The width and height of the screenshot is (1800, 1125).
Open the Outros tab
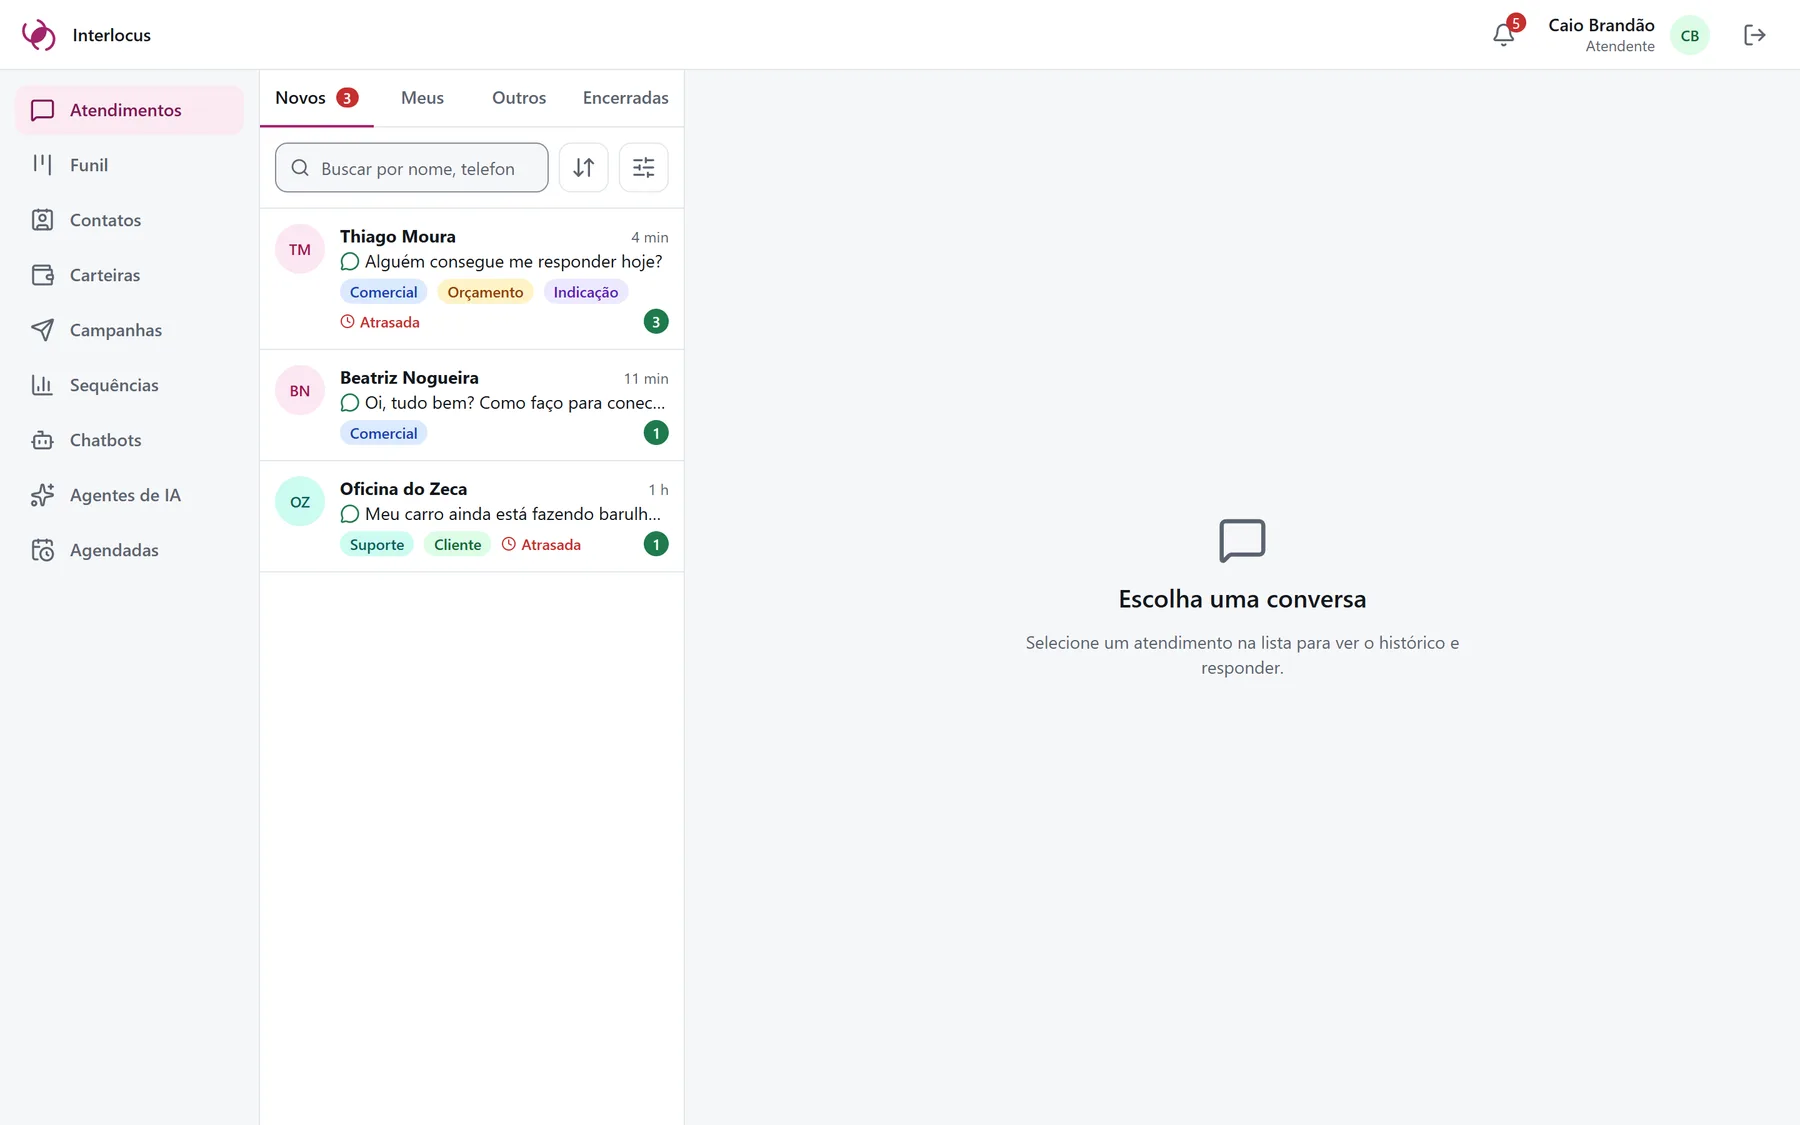tap(518, 97)
